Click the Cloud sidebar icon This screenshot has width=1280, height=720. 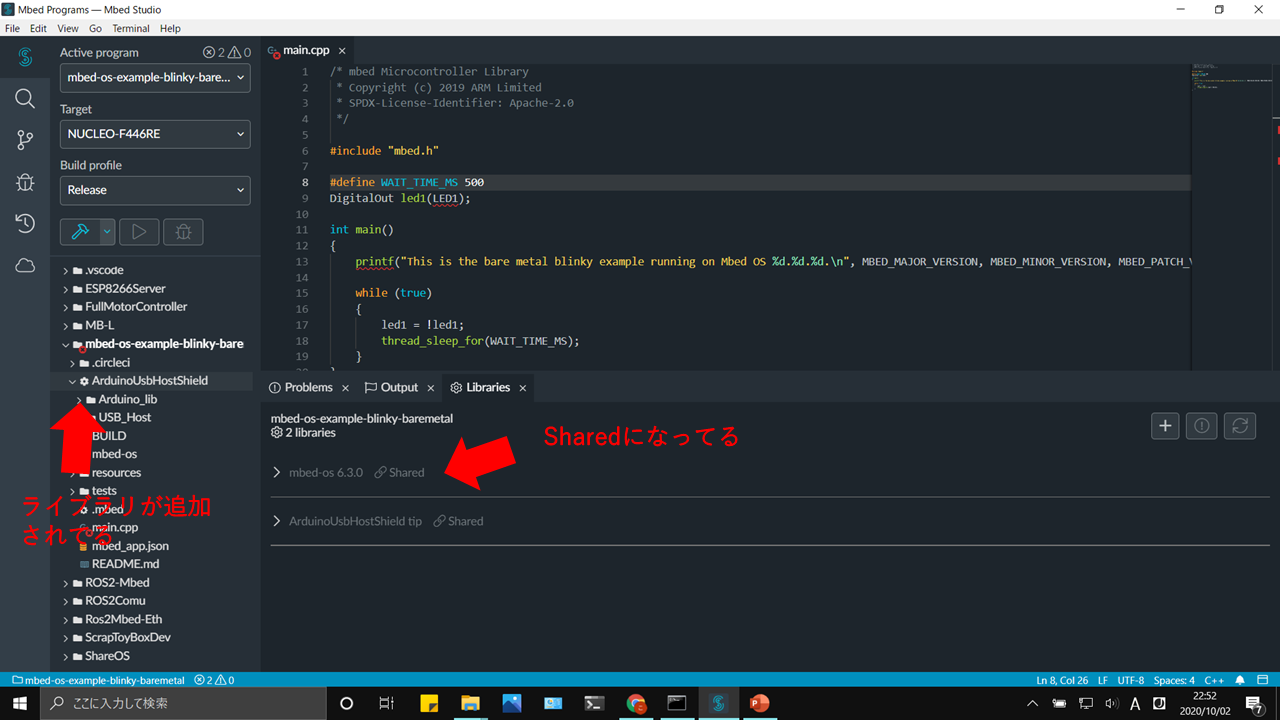25,264
